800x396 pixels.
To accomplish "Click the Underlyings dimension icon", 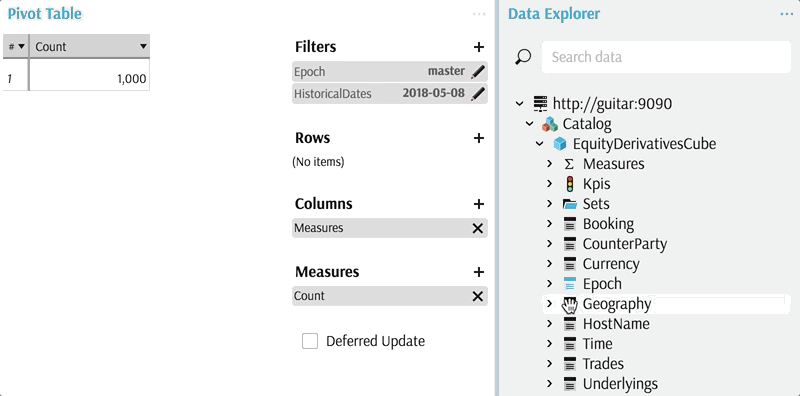I will click(570, 384).
